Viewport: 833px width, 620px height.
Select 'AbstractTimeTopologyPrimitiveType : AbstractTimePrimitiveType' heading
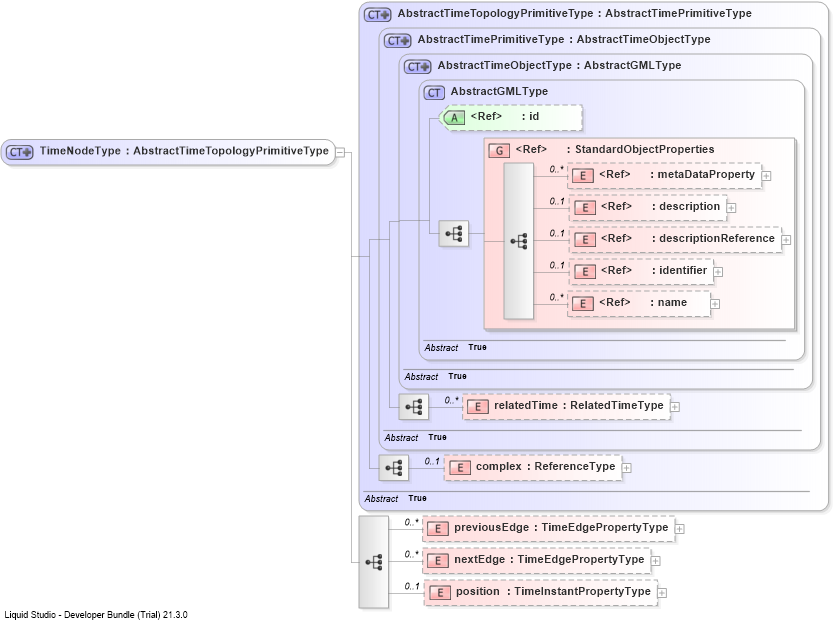574,13
